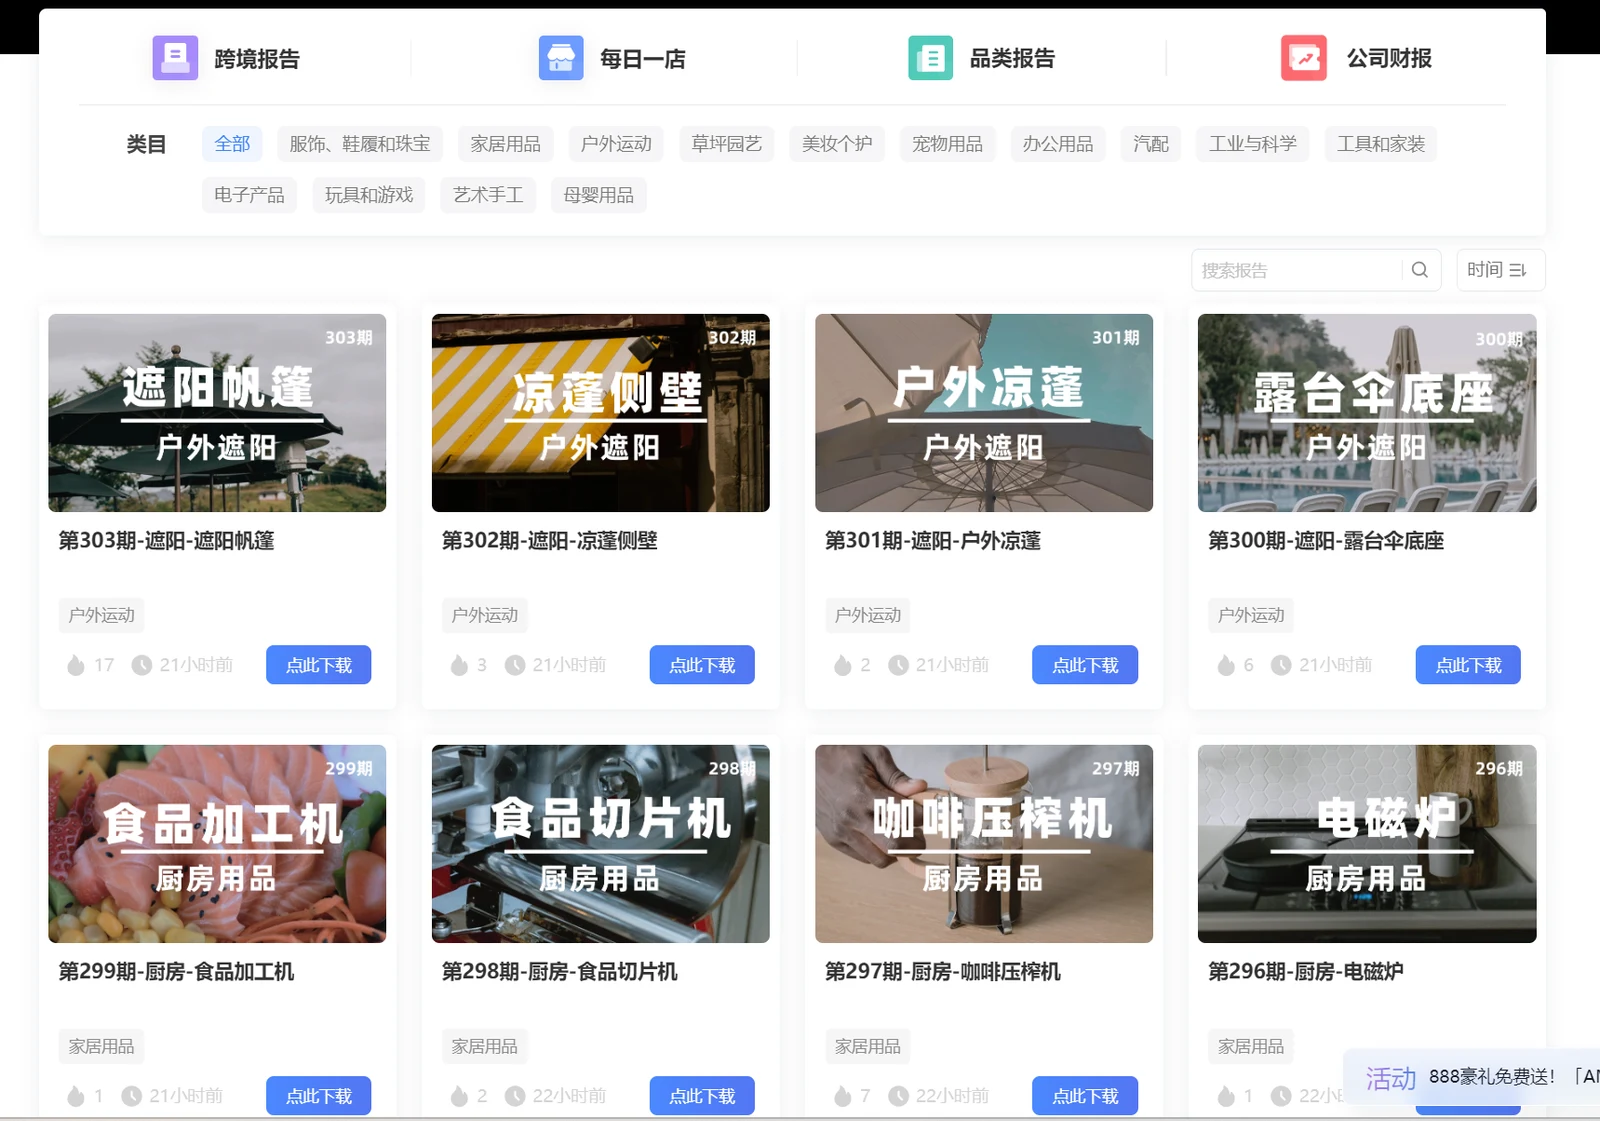Download the 第298期 食品切片机 report
Screen dimensions: 1600x1121
[702, 1096]
